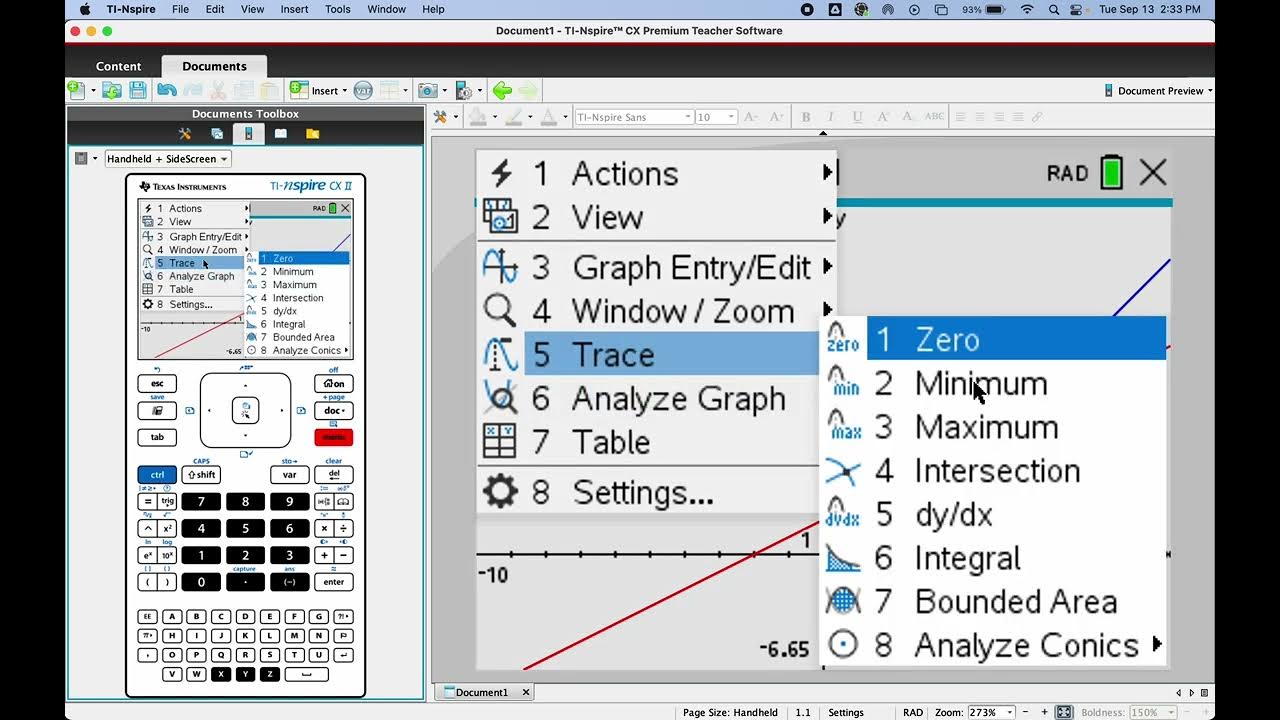1280x720 pixels.
Task: Click the battery icon on large screen
Action: coord(1111,172)
